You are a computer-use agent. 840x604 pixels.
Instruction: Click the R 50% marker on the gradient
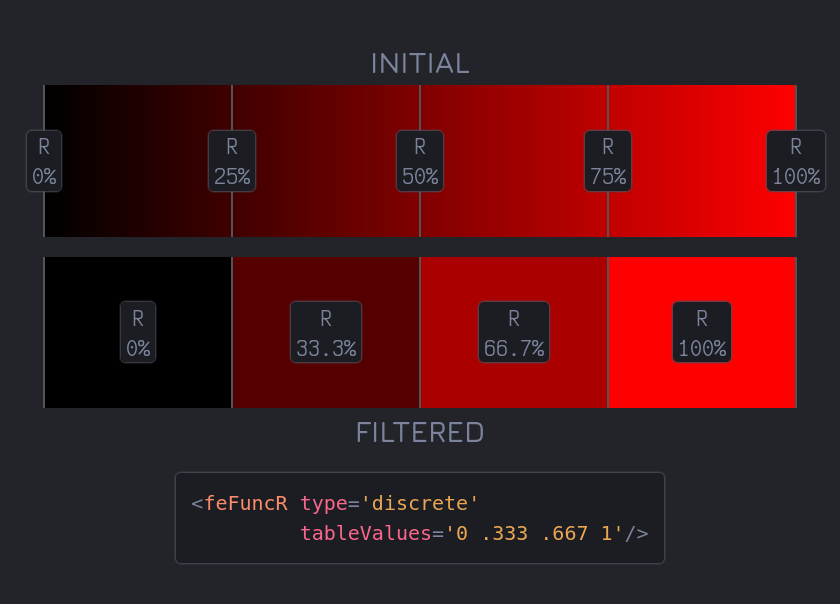419,161
